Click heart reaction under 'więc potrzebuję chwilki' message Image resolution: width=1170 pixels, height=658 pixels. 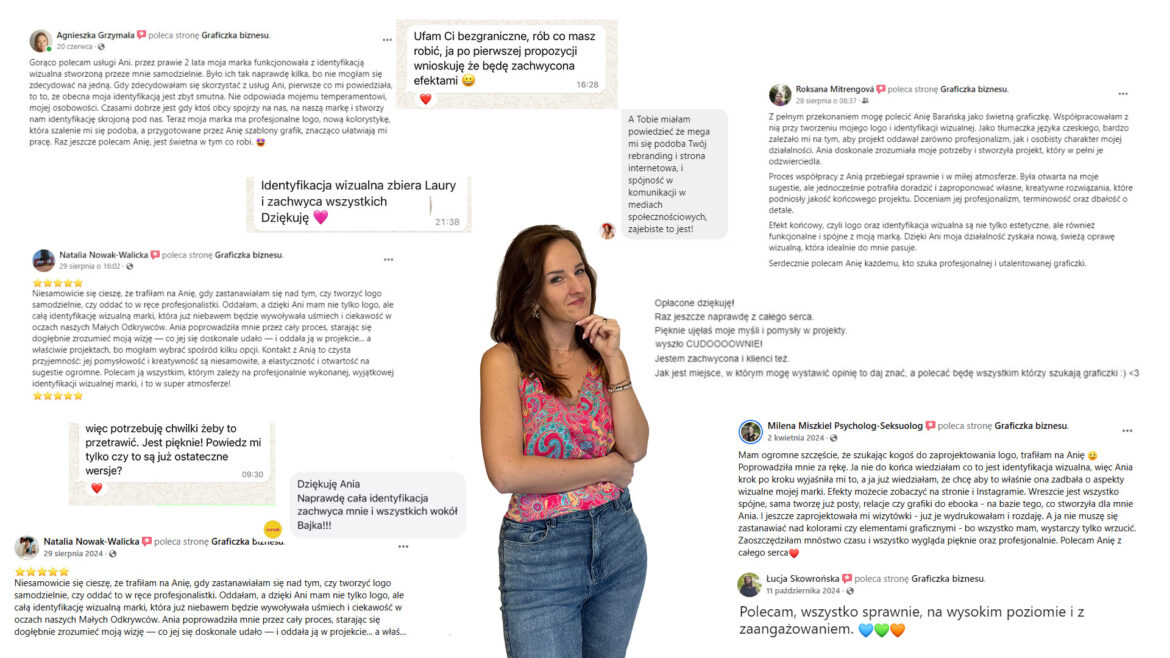(x=96, y=488)
